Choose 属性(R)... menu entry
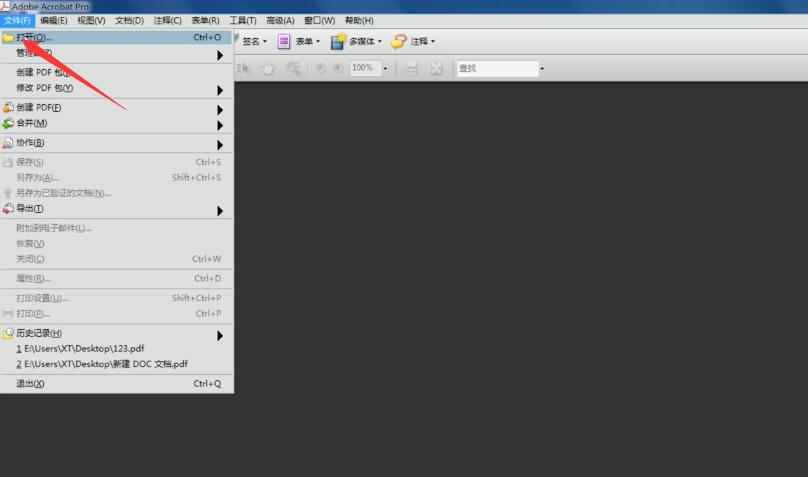The image size is (808, 477). [116, 279]
